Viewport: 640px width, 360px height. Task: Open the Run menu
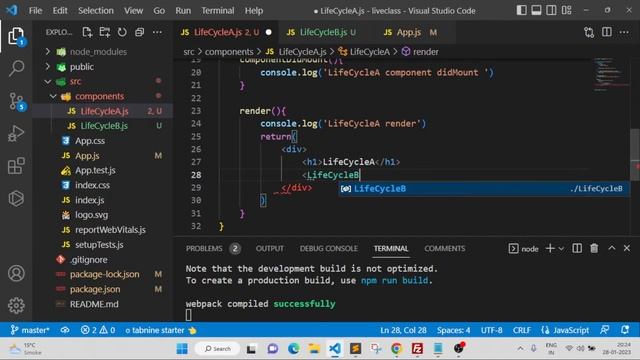click(183, 11)
